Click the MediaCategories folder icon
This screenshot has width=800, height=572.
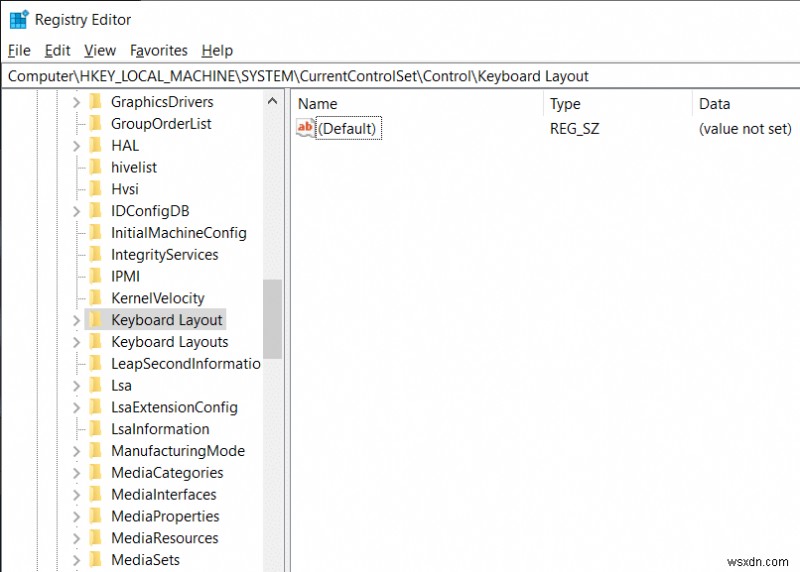pos(95,472)
